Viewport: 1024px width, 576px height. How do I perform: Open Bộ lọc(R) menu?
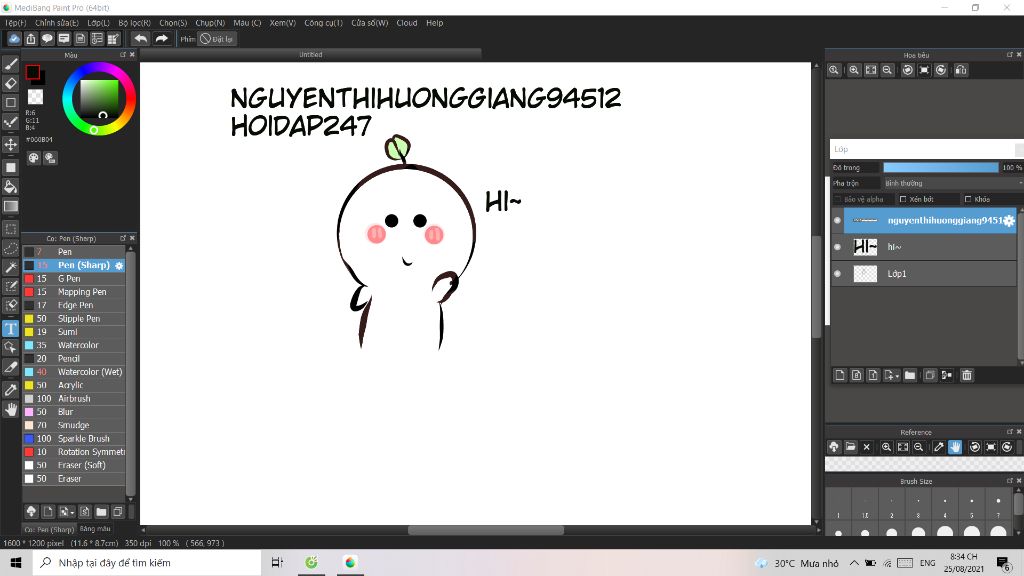135,23
